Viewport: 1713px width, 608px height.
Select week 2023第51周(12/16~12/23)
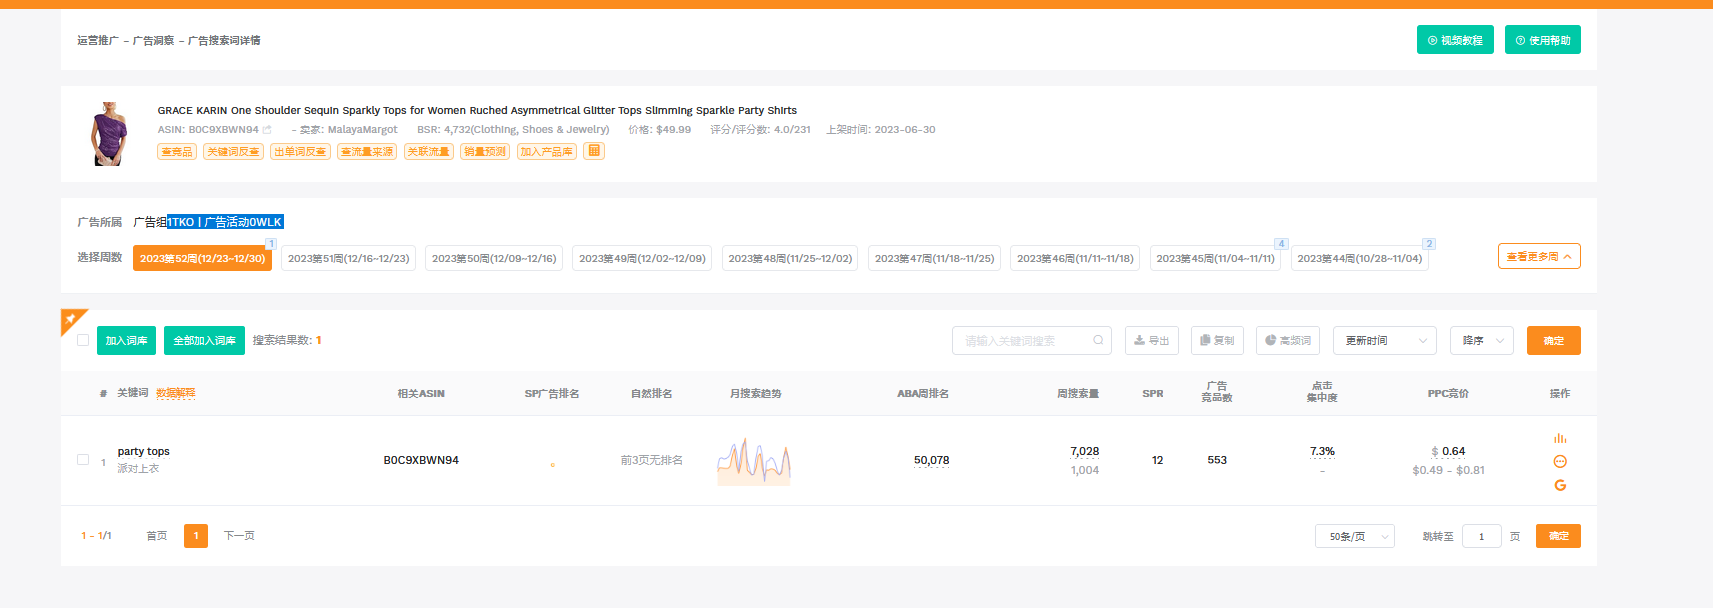348,258
